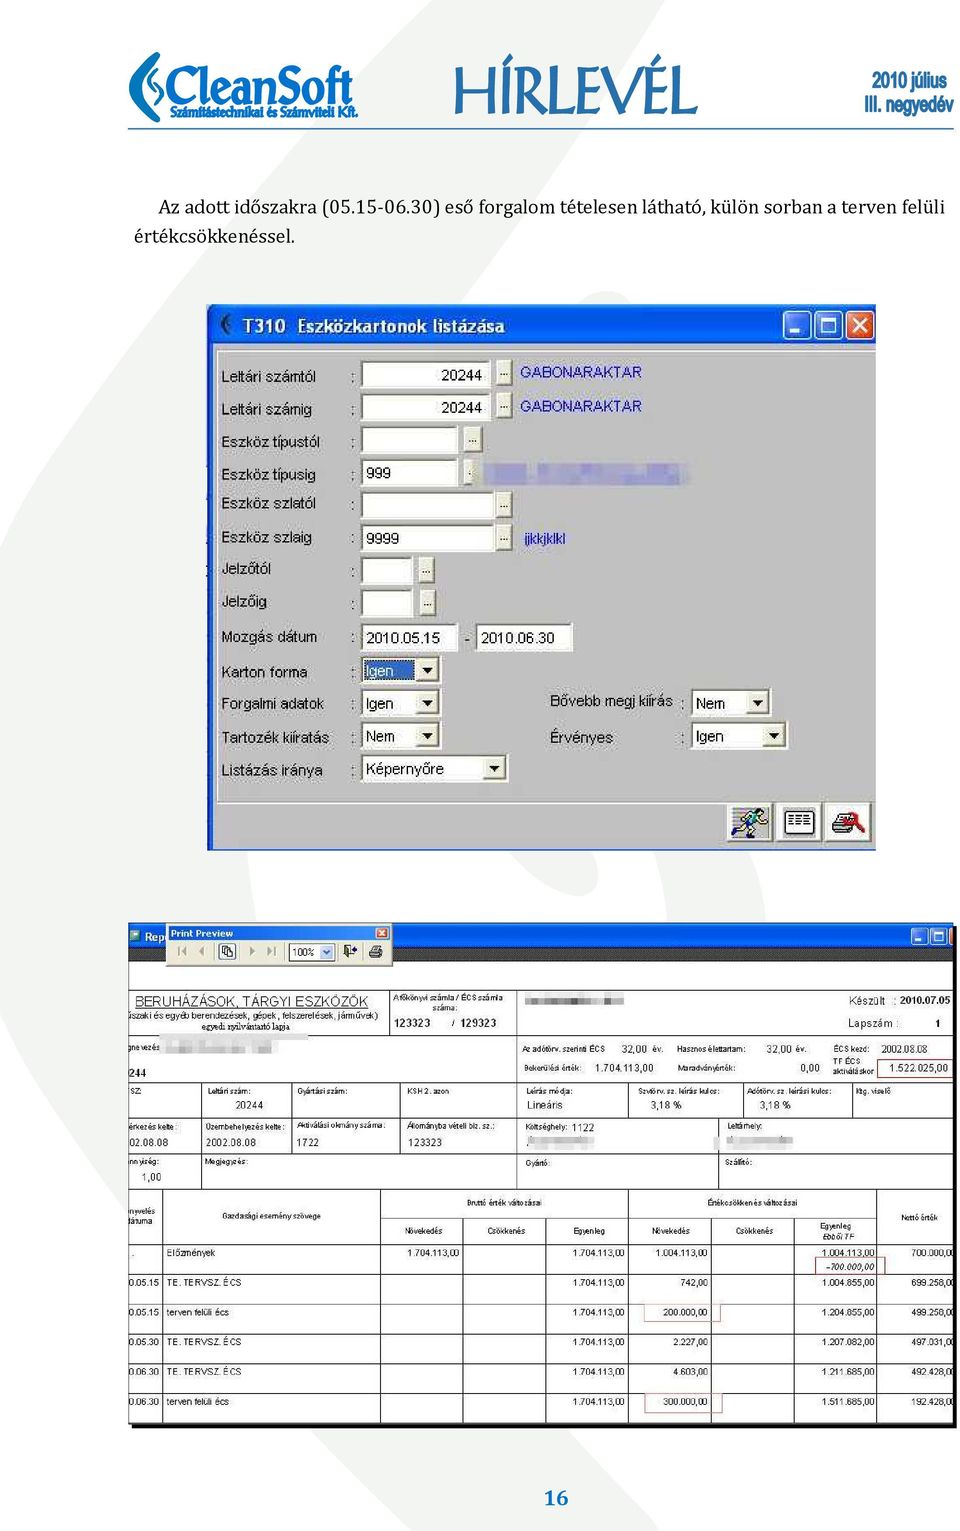Open the Érvényes dropdown
The width and height of the screenshot is (960, 1531).
pos(774,736)
